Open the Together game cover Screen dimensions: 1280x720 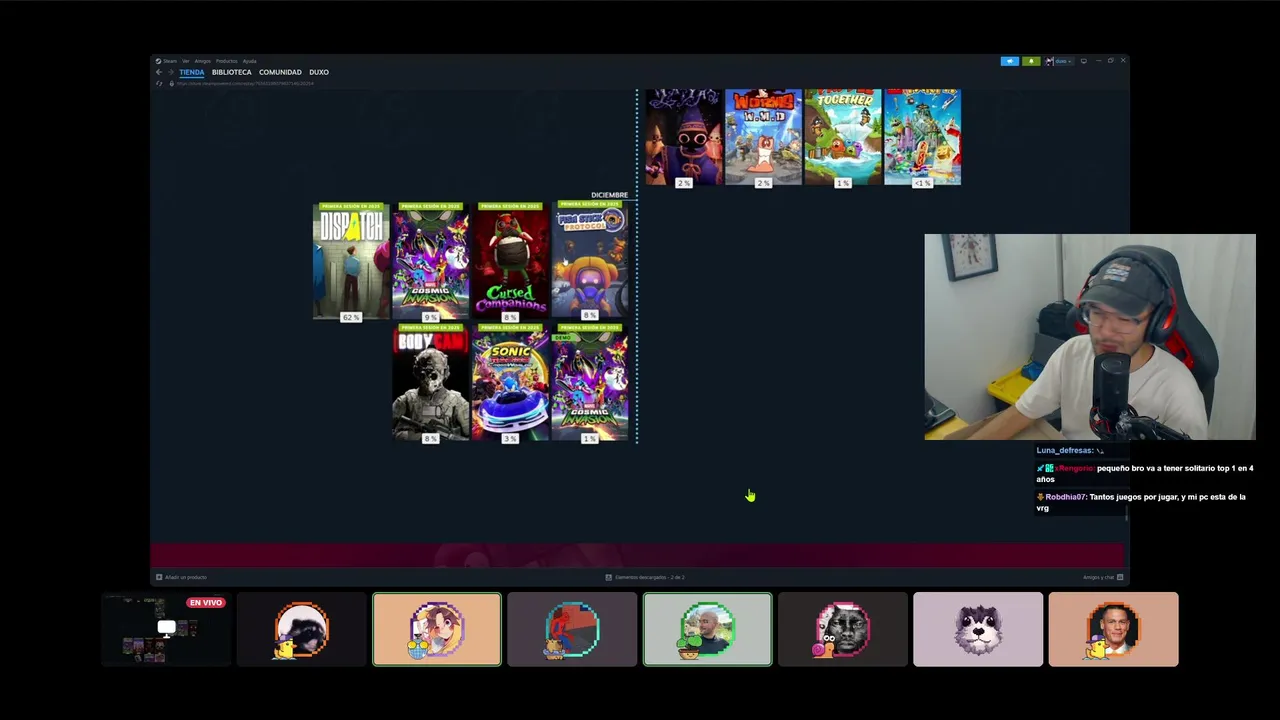(843, 137)
